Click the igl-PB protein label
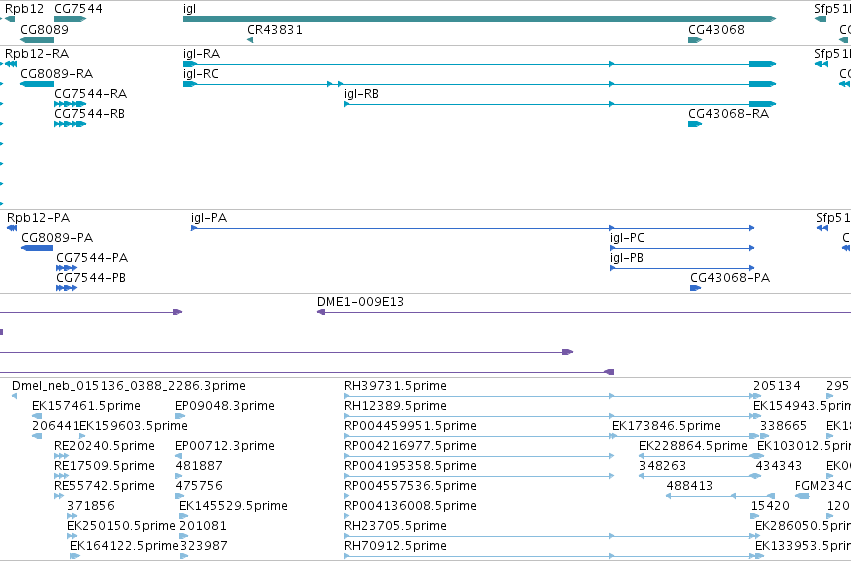 click(627, 258)
